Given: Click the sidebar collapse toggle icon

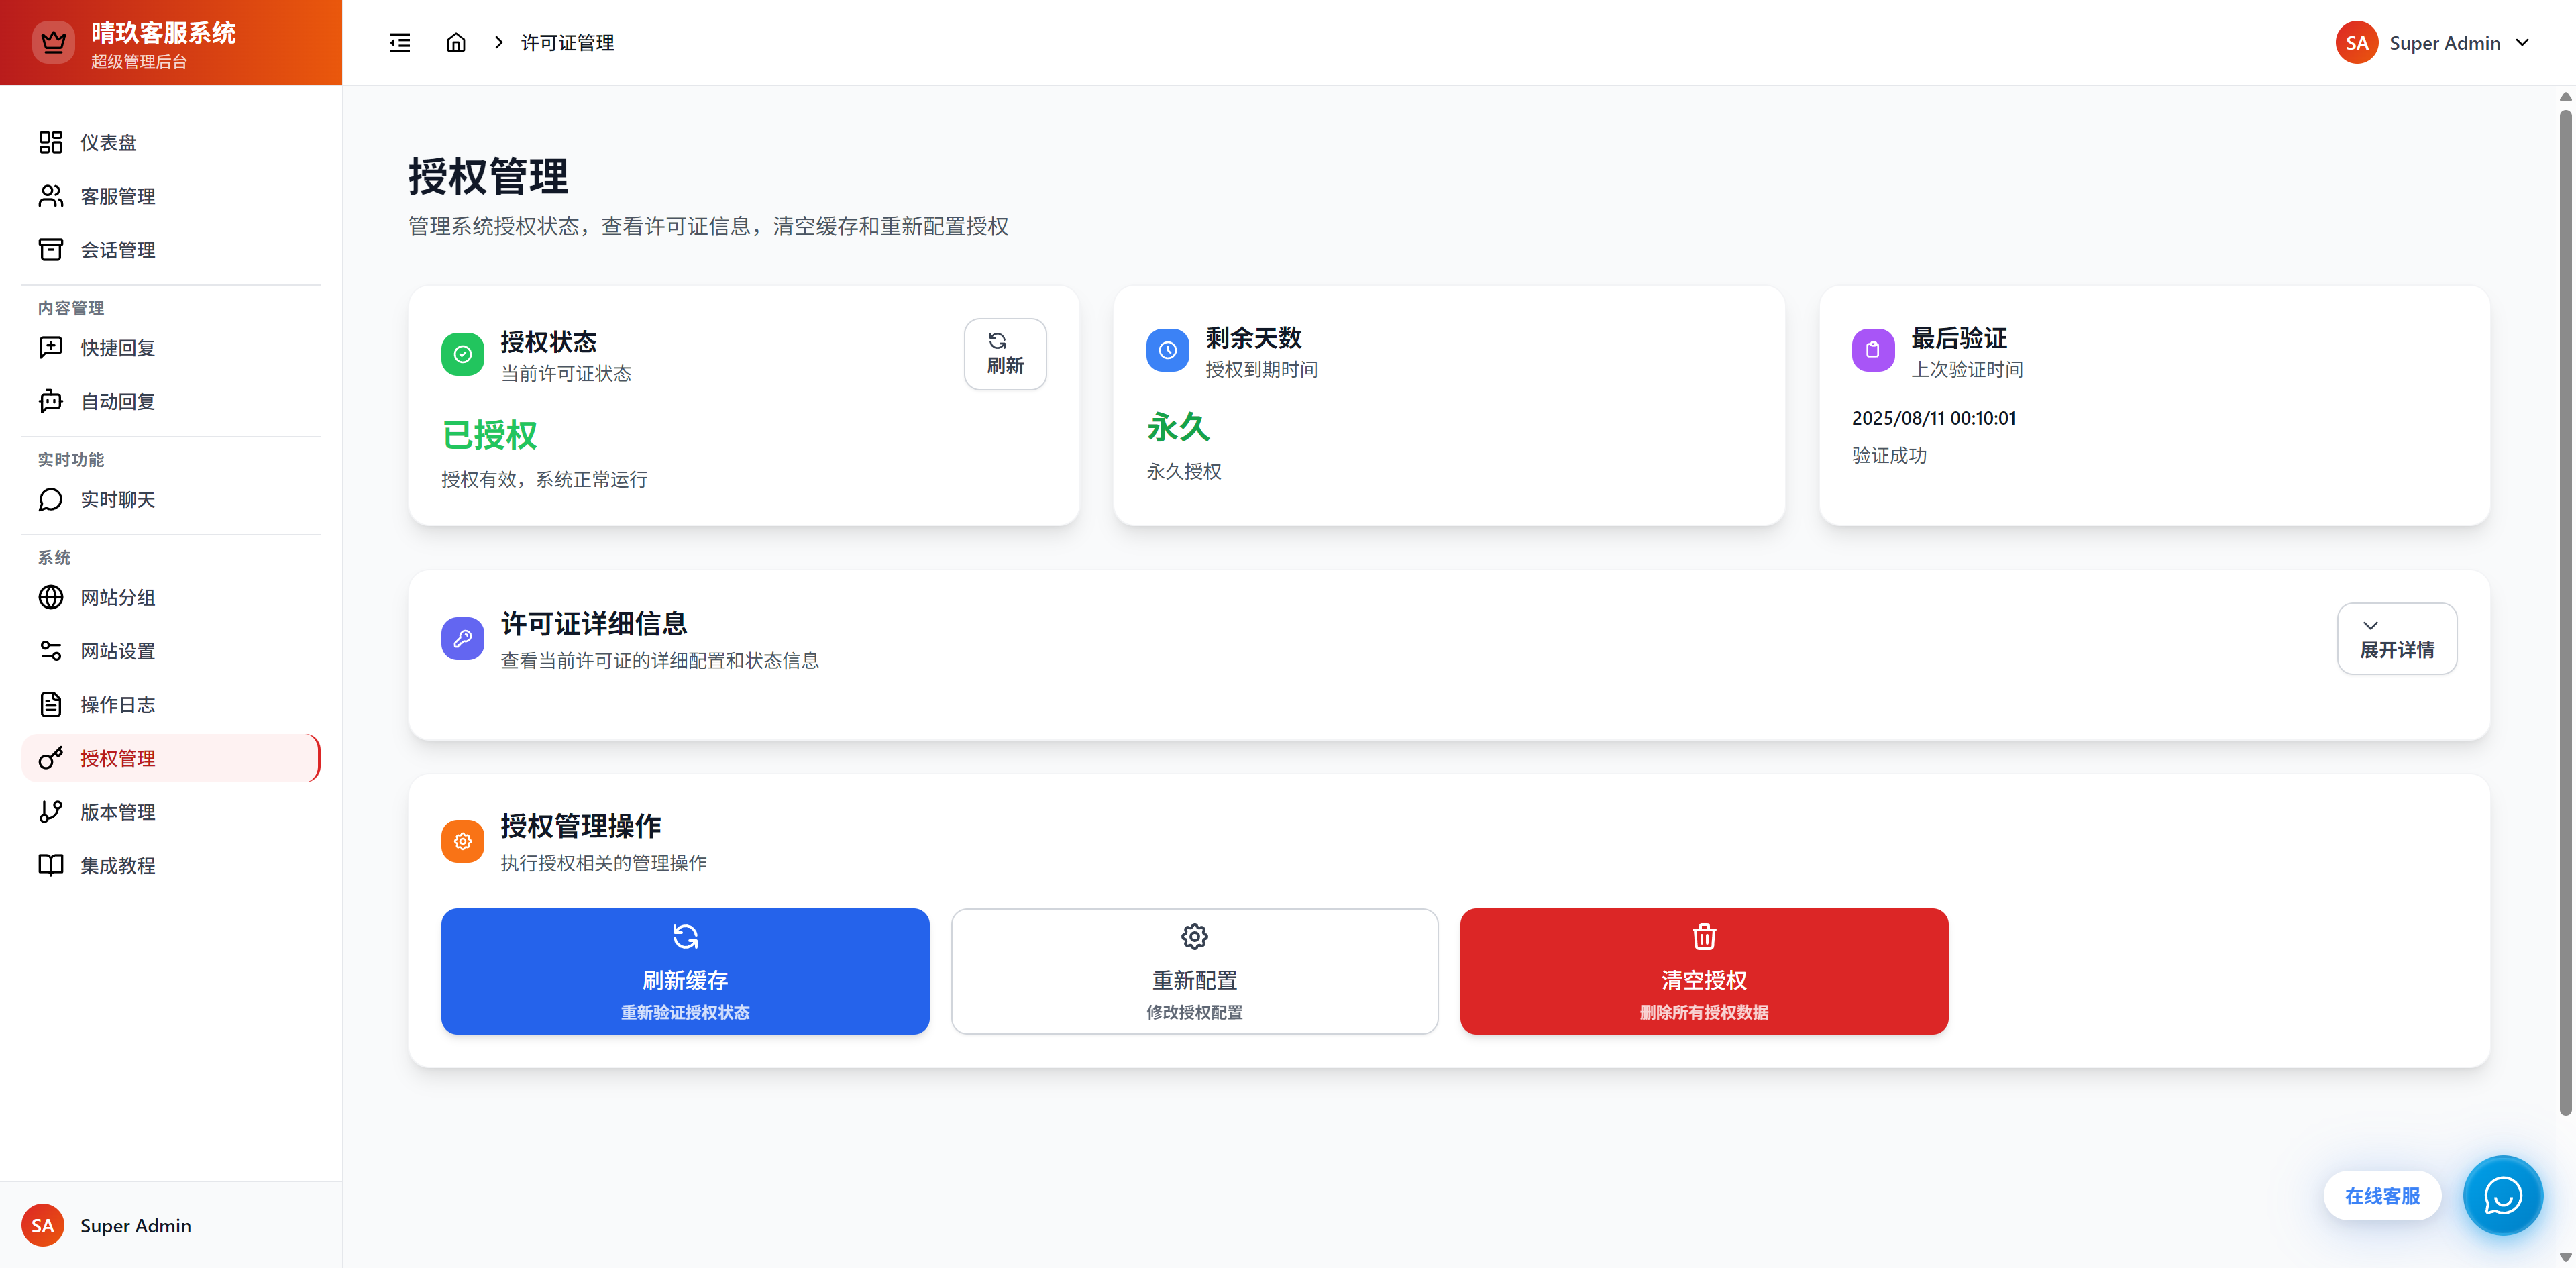Looking at the screenshot, I should pyautogui.click(x=399, y=42).
